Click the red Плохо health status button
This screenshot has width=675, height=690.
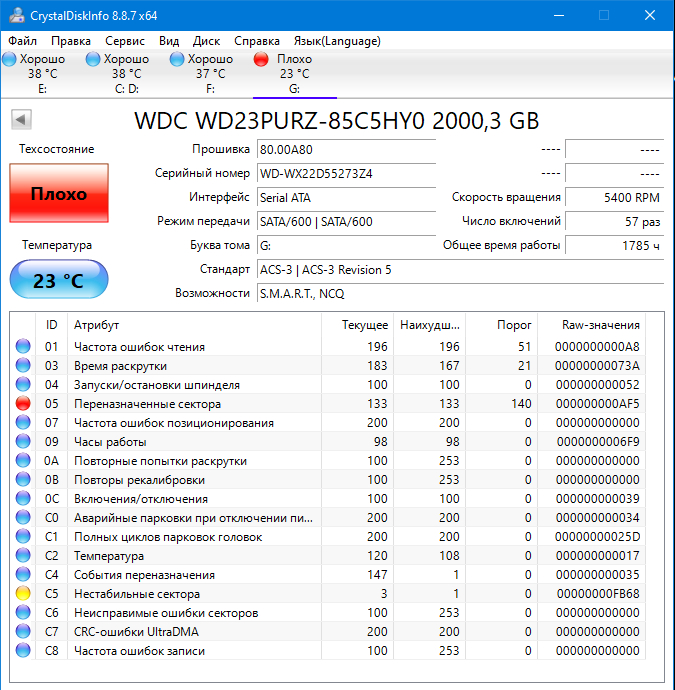58,194
